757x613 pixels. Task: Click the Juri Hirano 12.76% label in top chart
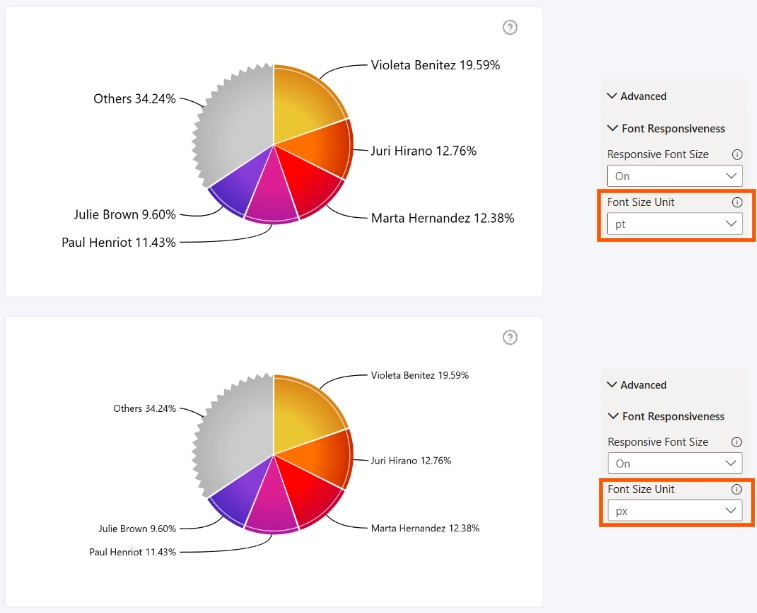click(423, 151)
